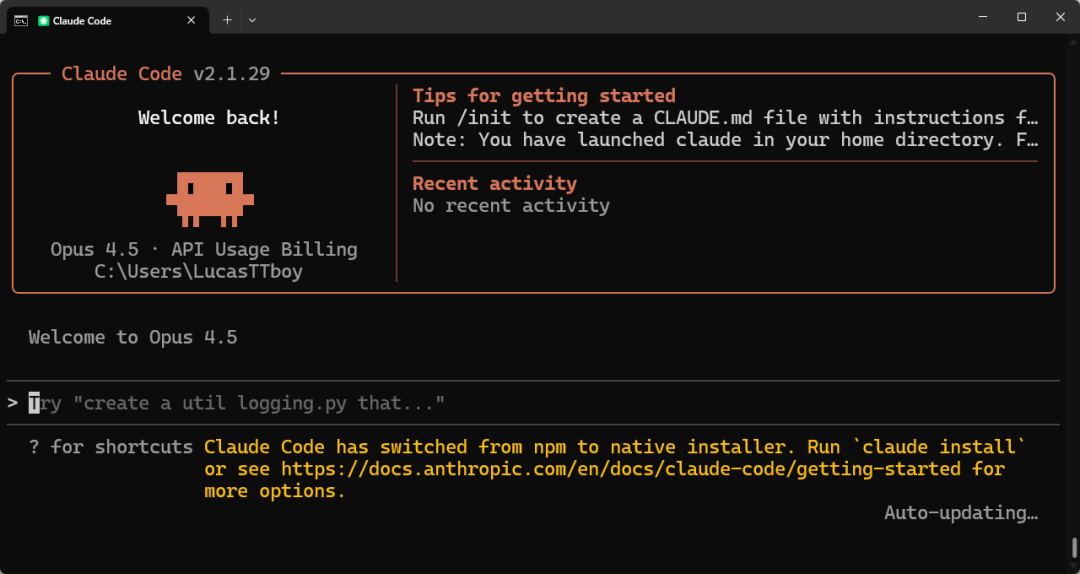
Task: Open a new tab with the plus button
Action: (x=227, y=19)
